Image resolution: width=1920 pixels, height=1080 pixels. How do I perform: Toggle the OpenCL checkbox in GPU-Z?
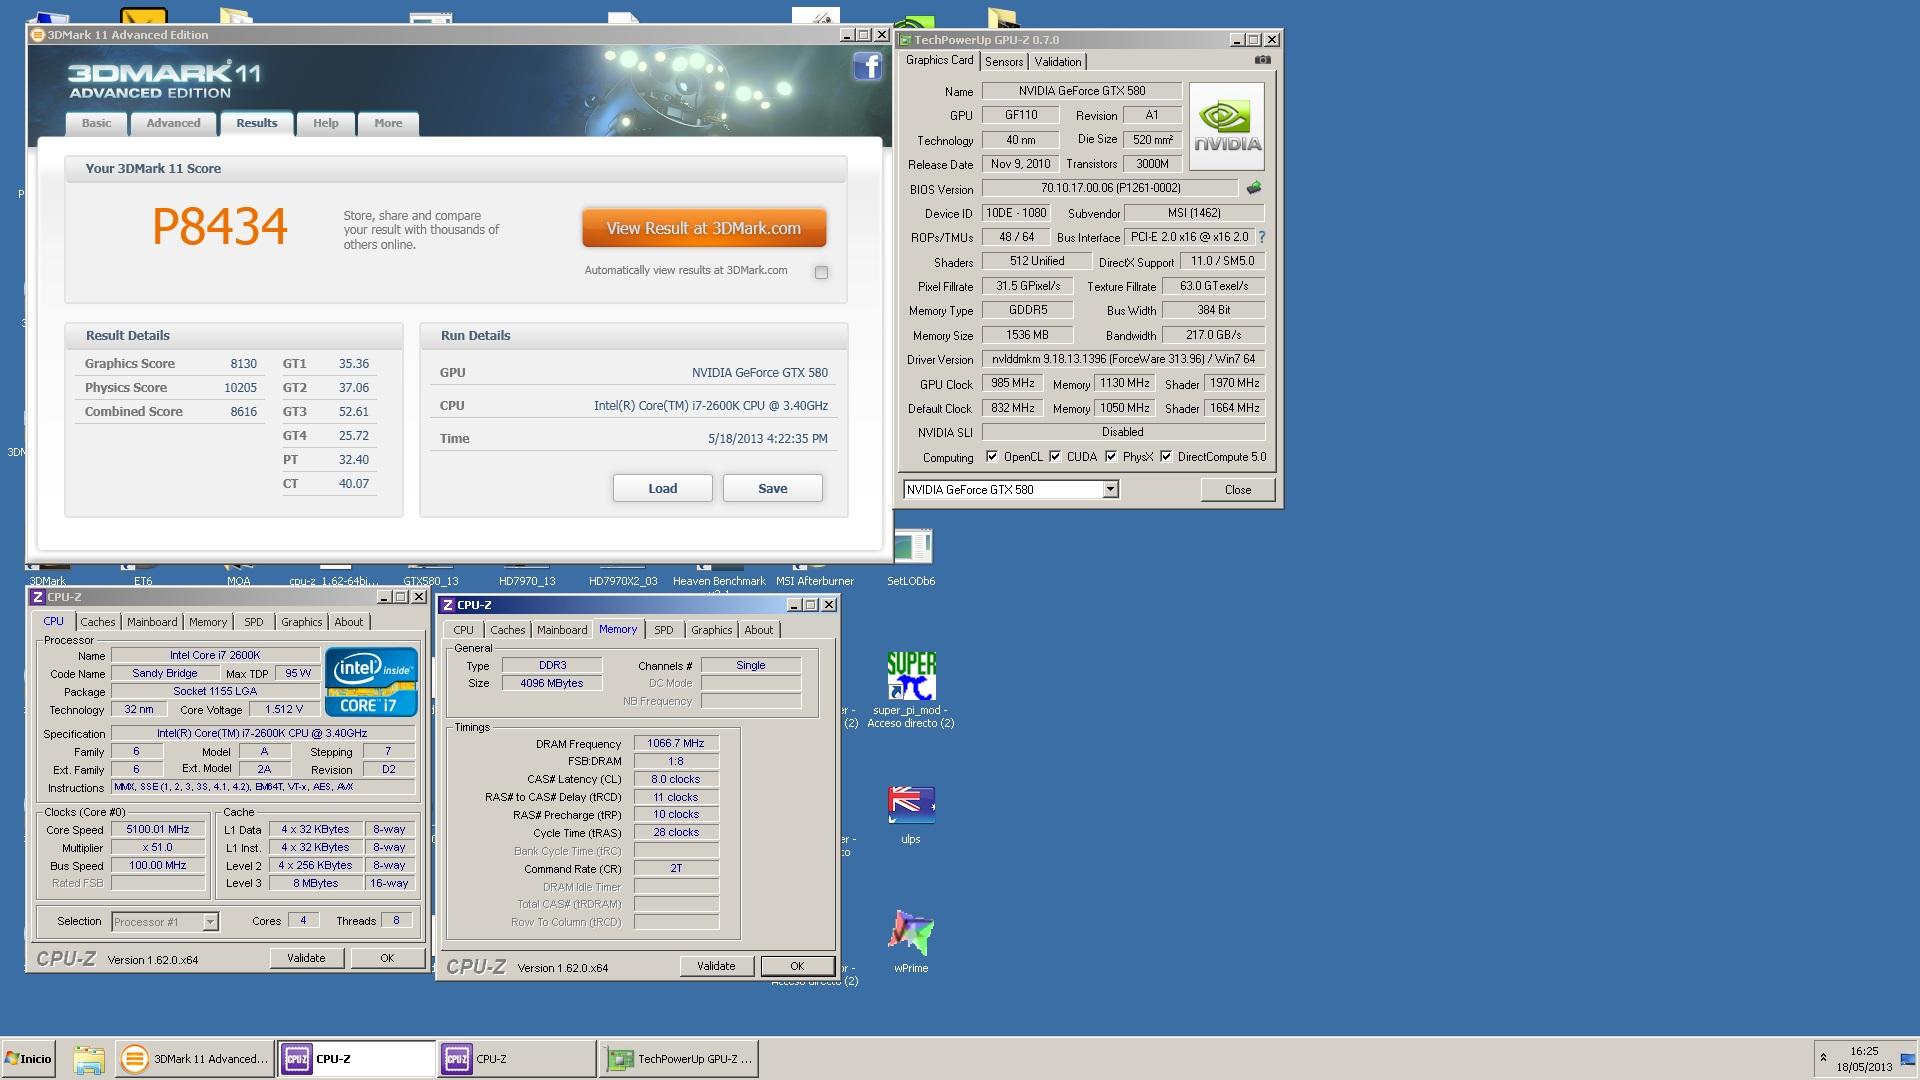coord(992,457)
